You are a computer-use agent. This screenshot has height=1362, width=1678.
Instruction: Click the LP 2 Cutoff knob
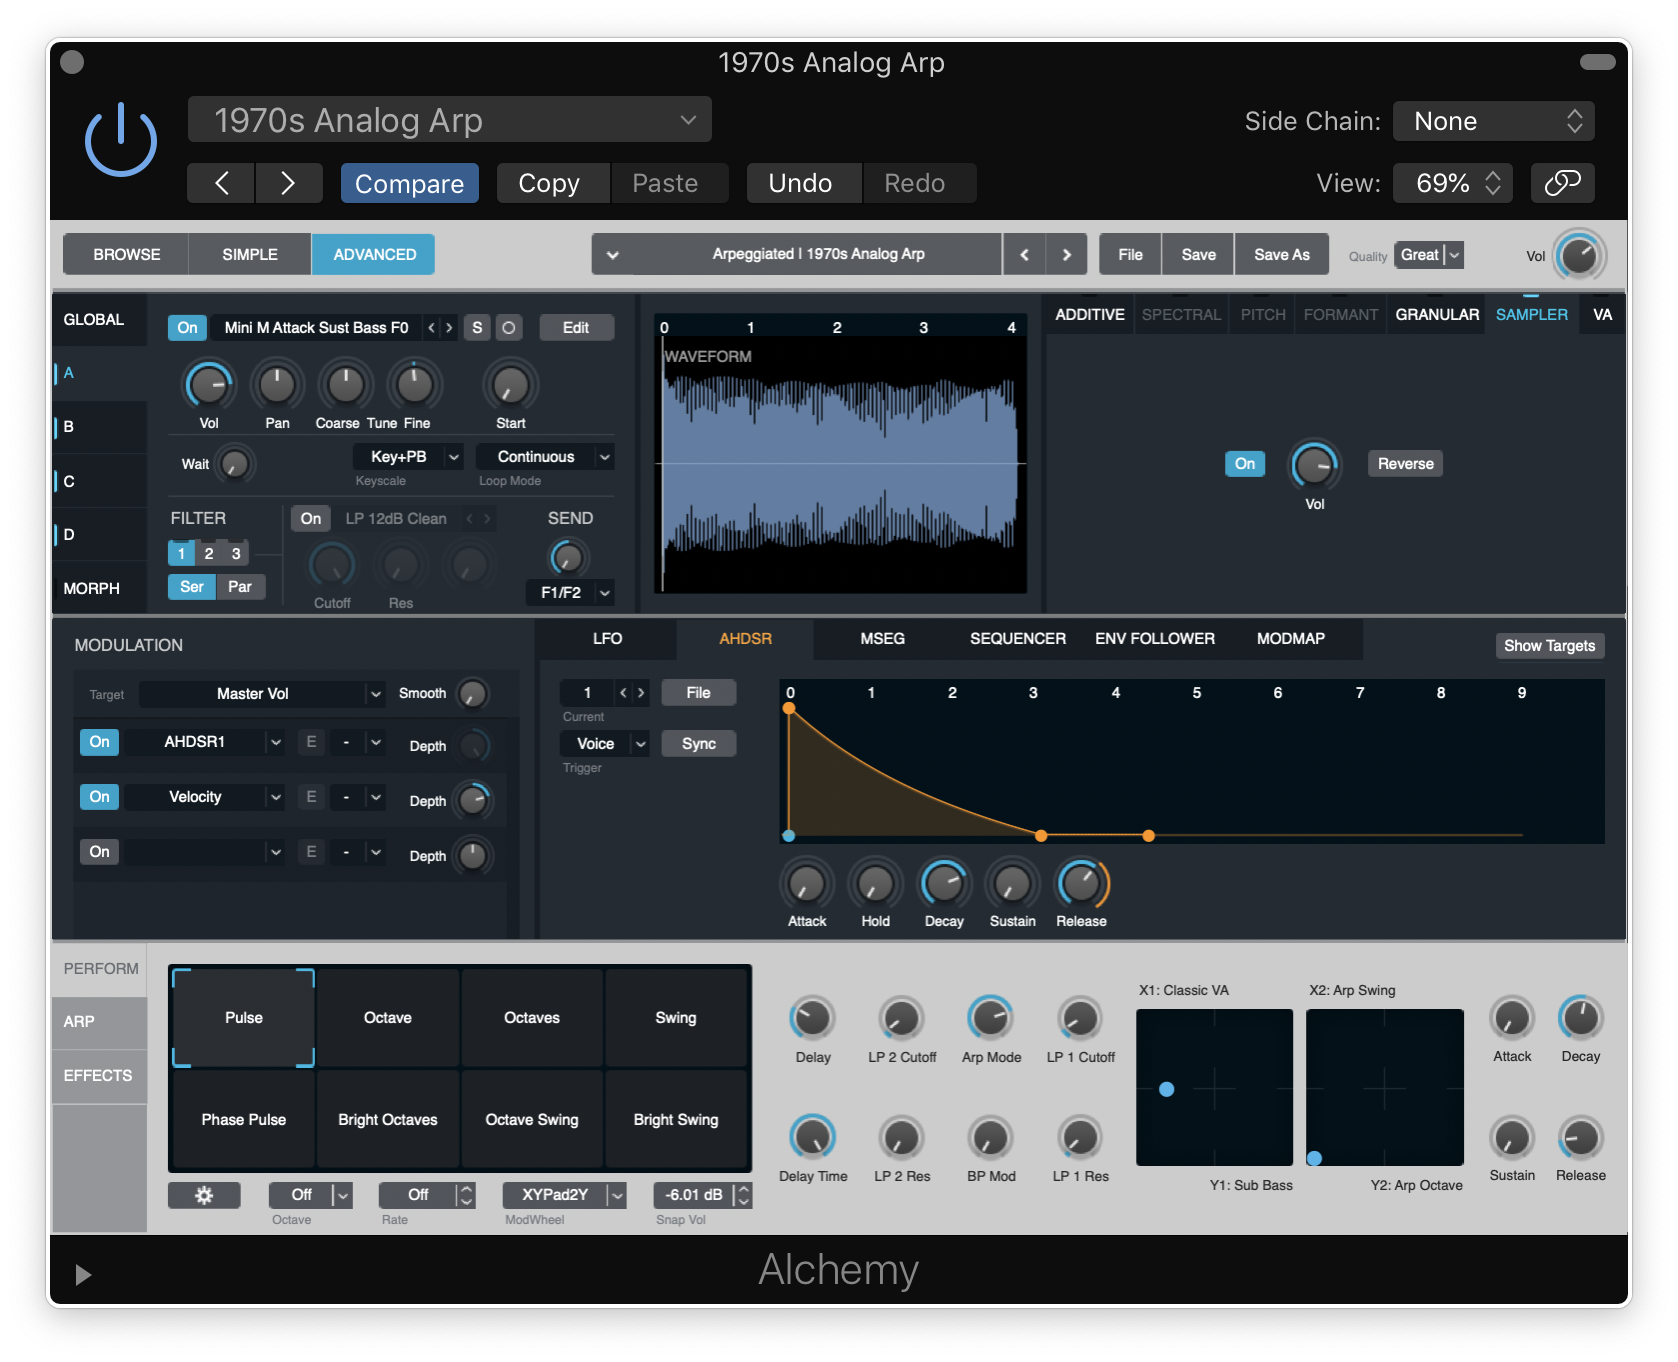click(901, 1019)
